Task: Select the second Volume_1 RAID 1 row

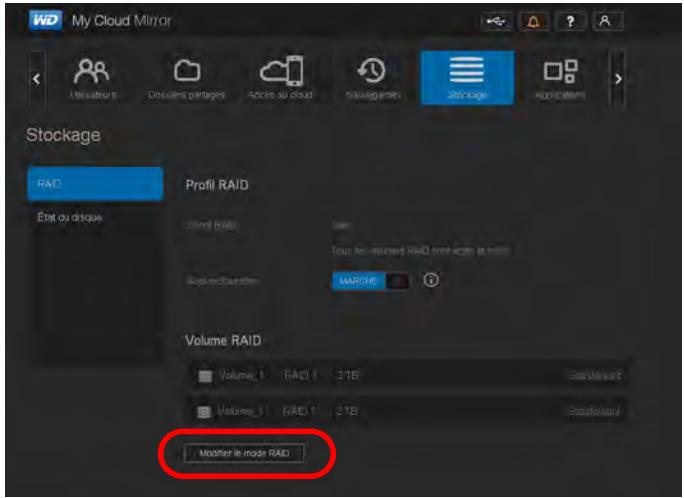Action: pos(408,411)
